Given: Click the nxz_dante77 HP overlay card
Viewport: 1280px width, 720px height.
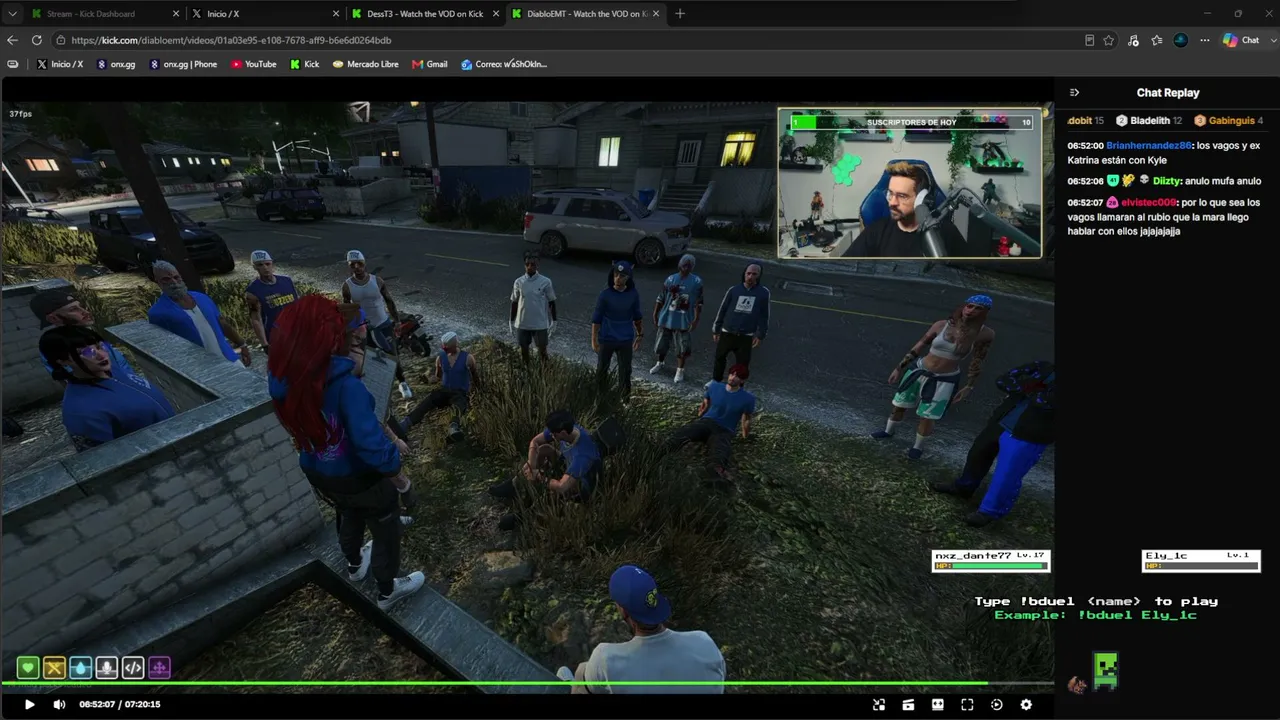Looking at the screenshot, I should [x=990, y=561].
